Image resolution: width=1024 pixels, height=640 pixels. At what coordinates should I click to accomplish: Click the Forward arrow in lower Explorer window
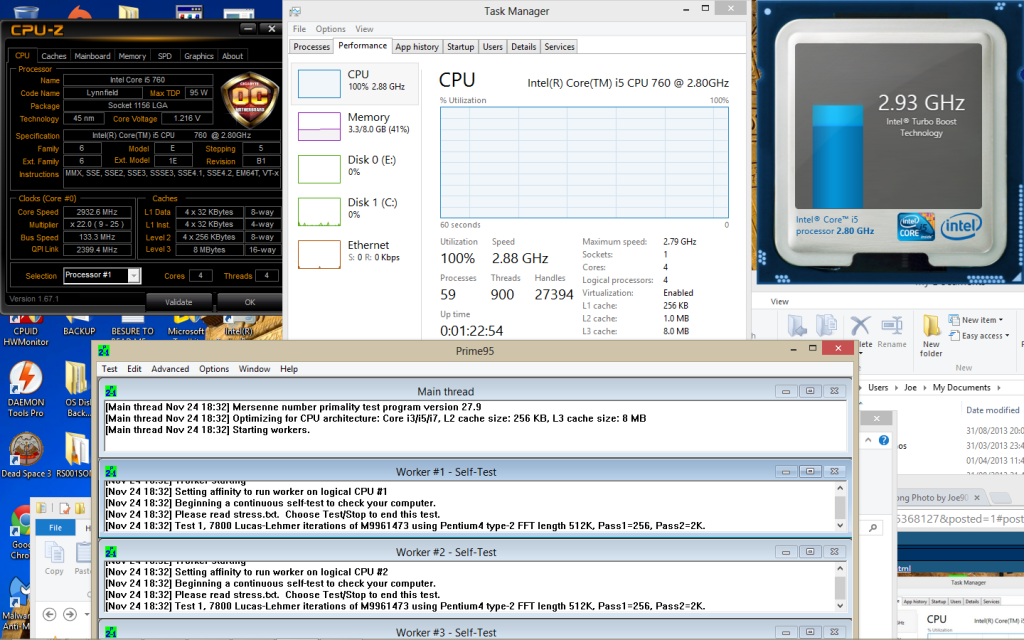coord(70,614)
